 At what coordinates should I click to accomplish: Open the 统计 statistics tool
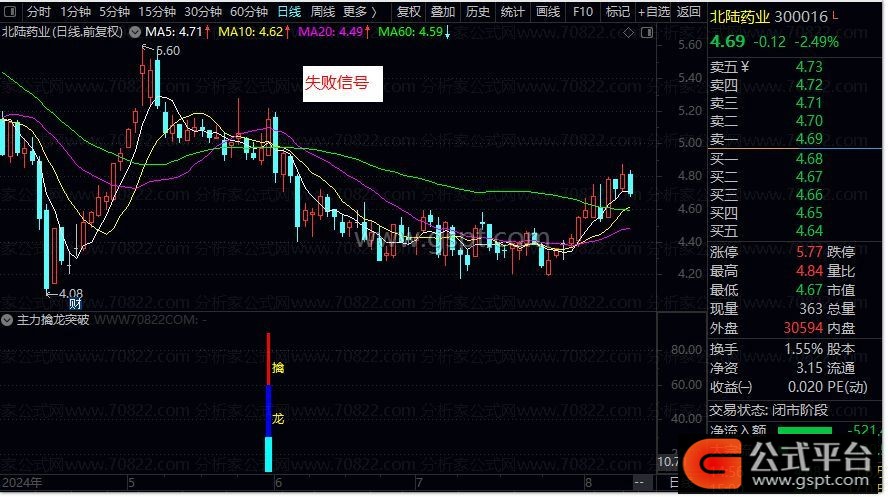(x=513, y=11)
